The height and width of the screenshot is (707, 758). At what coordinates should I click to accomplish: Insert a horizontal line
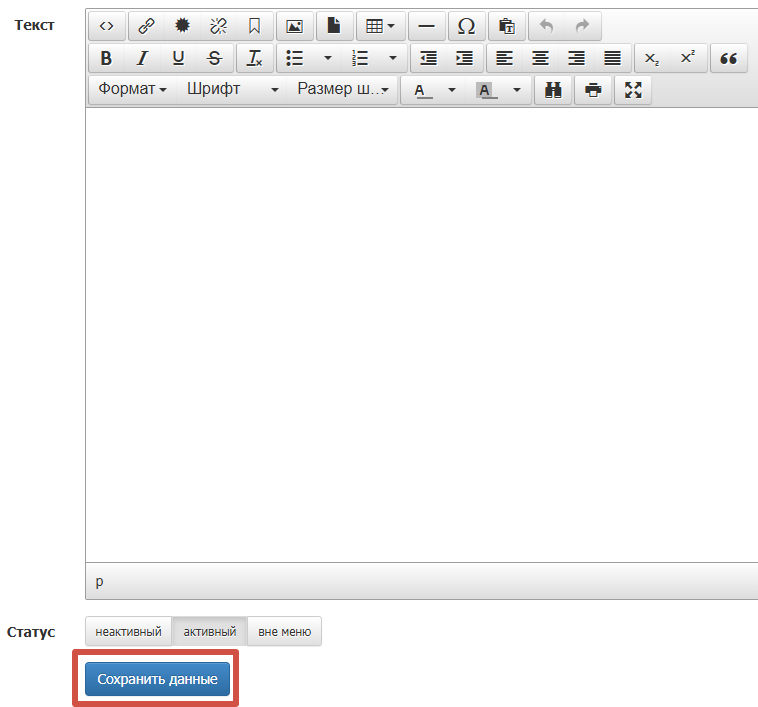coord(426,26)
